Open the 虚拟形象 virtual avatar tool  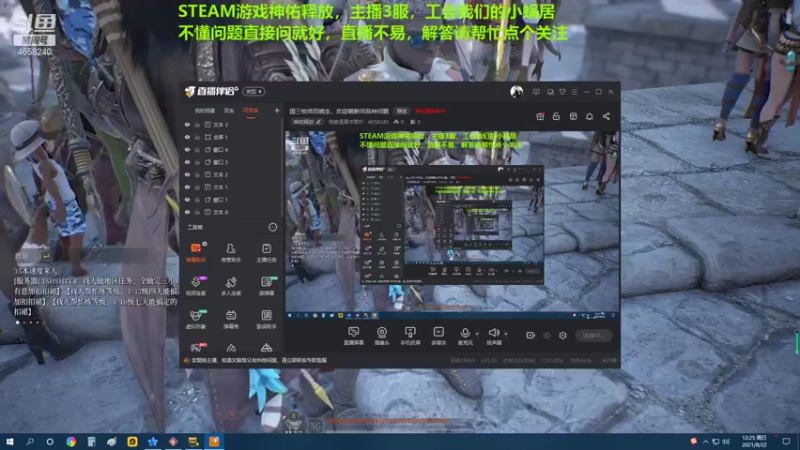pyautogui.click(x=196, y=318)
